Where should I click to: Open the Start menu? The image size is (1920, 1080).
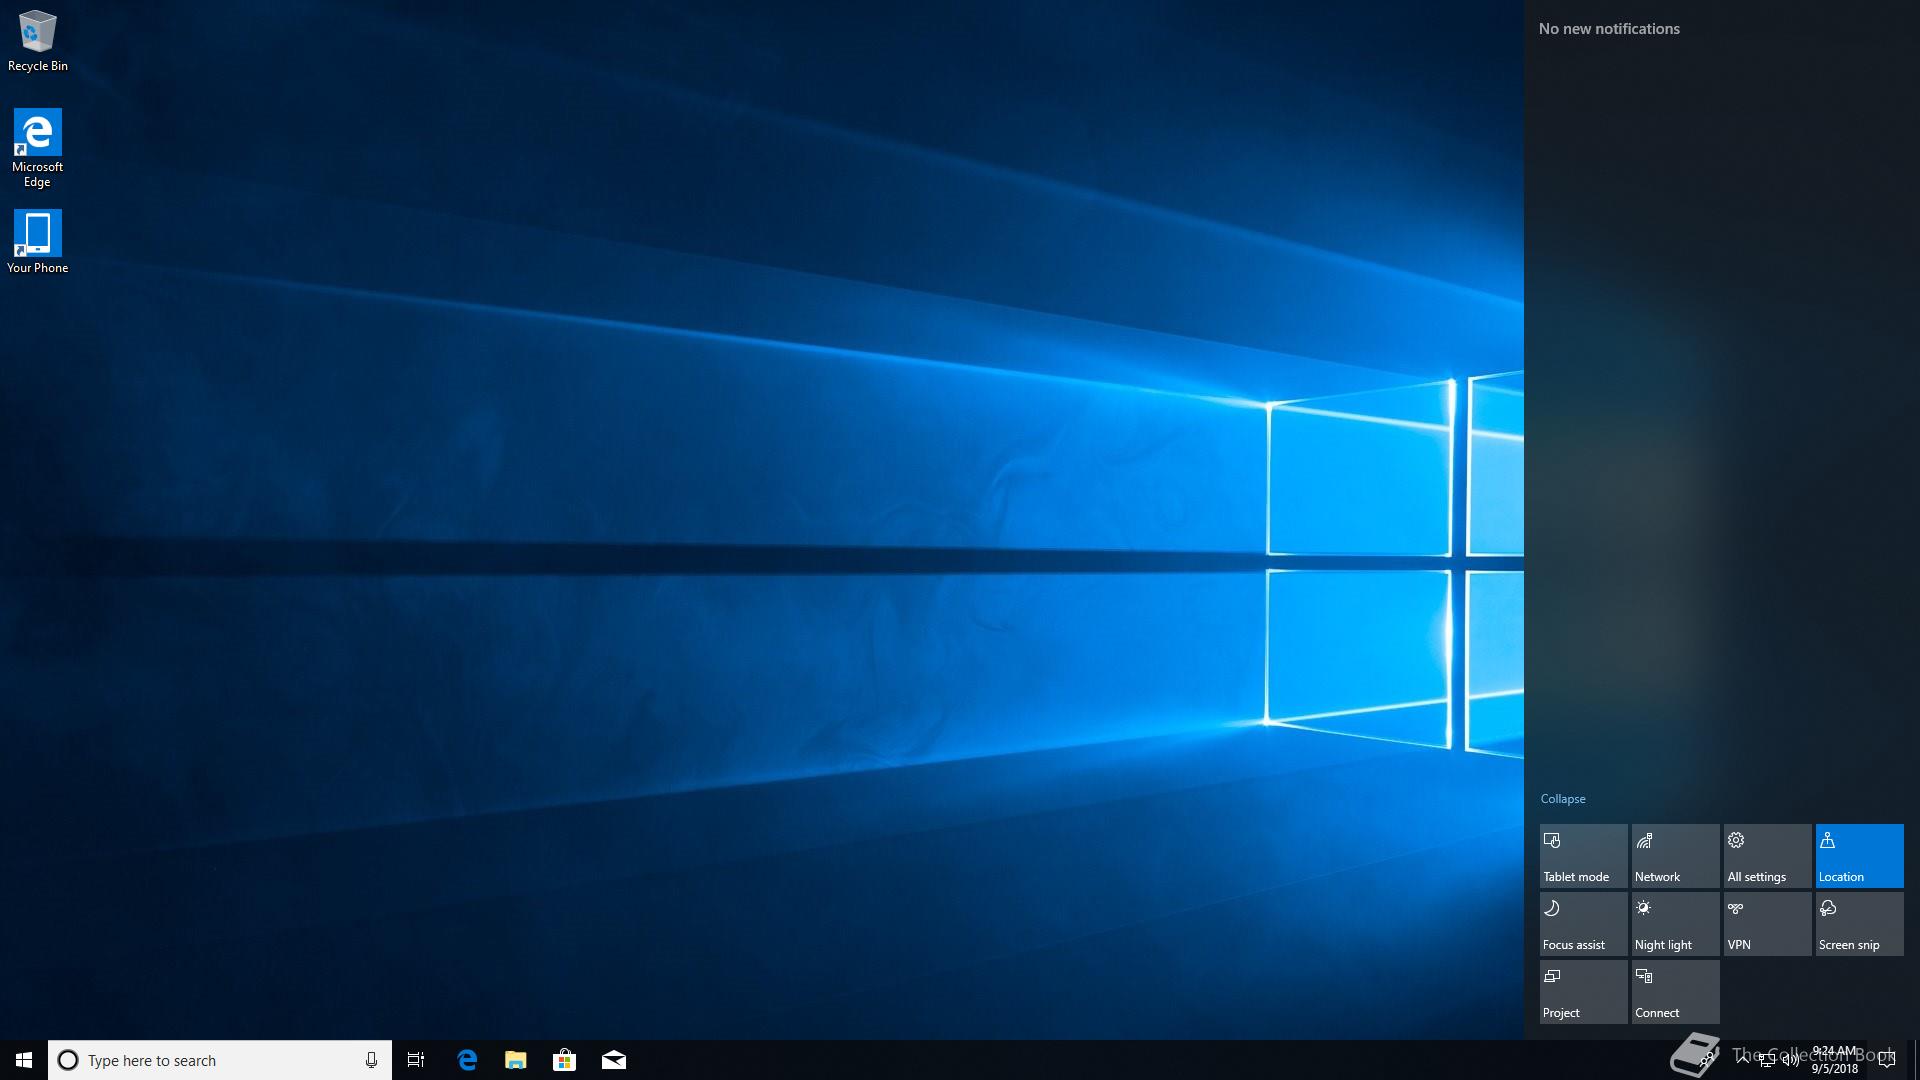click(24, 1060)
